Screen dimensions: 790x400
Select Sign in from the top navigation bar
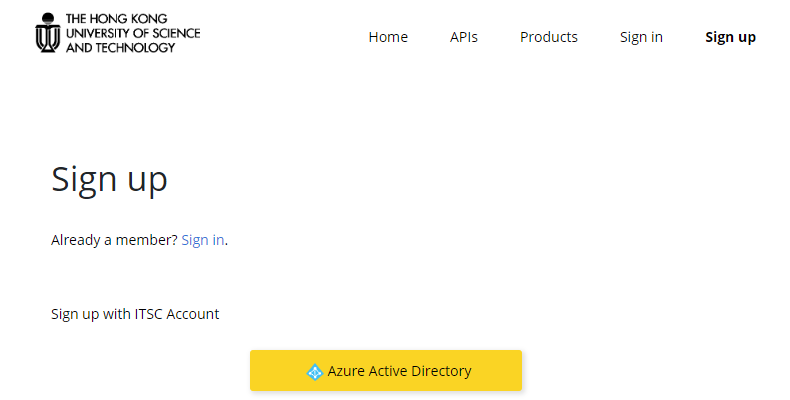(641, 37)
